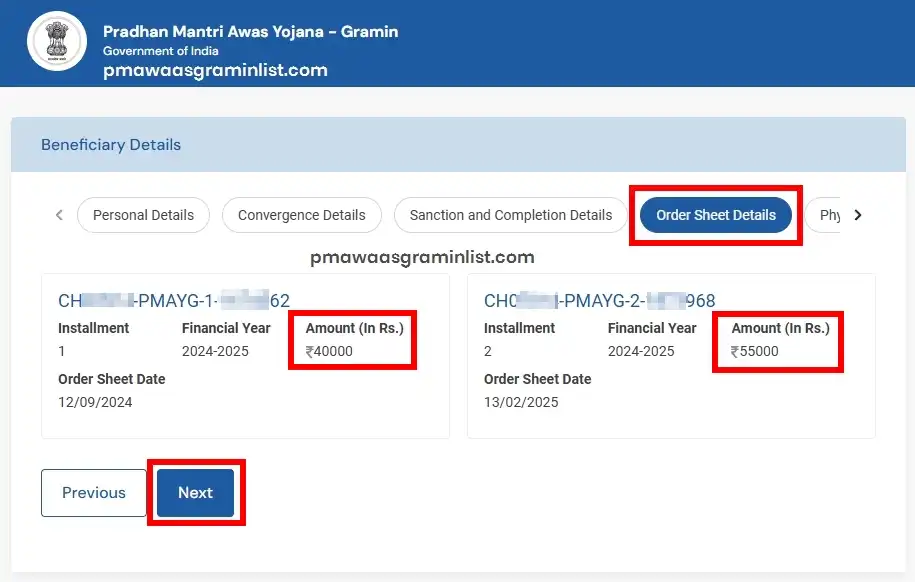Screen dimensions: 915x582
Task: Open order sheet link ending in 62
Action: point(174,301)
